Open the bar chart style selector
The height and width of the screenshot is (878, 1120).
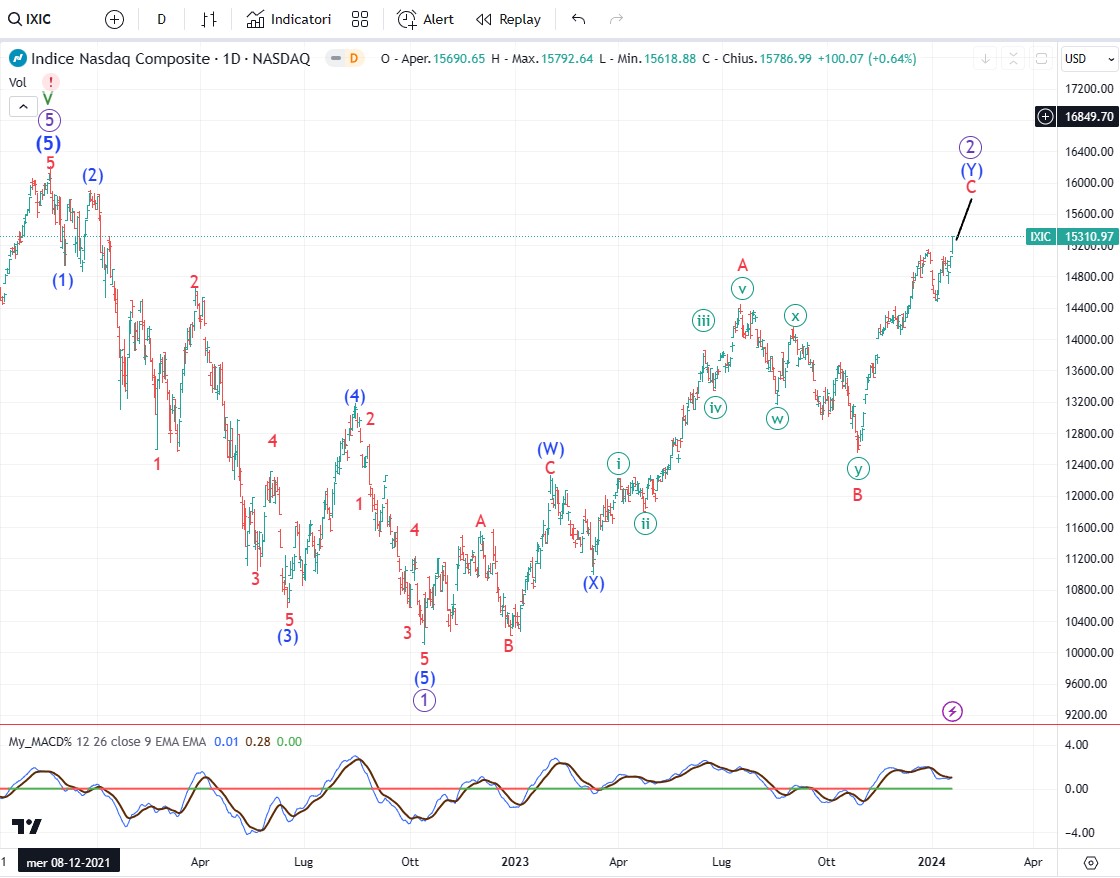click(x=209, y=19)
